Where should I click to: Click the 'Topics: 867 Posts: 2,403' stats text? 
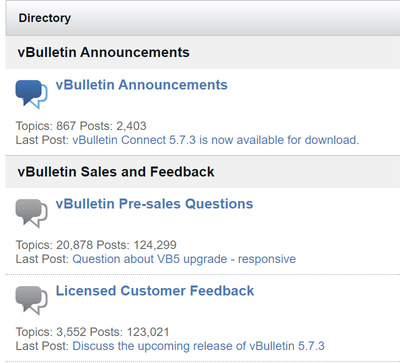[81, 126]
